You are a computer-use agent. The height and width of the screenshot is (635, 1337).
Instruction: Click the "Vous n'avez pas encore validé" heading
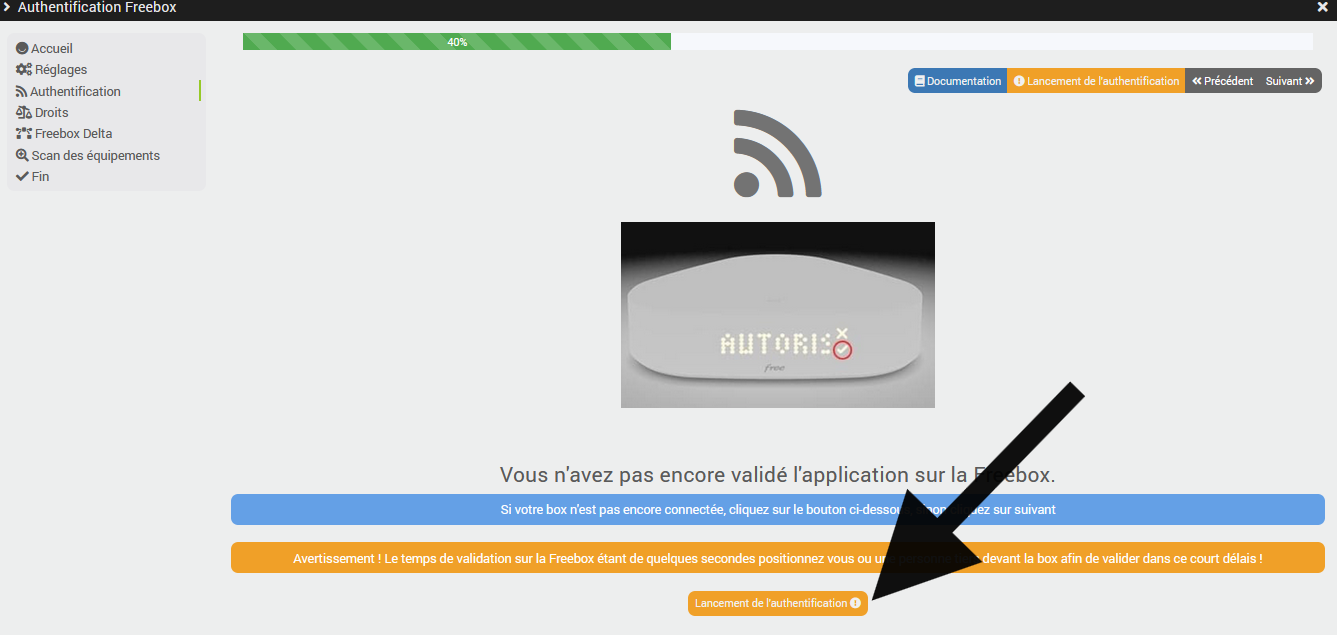click(x=778, y=474)
